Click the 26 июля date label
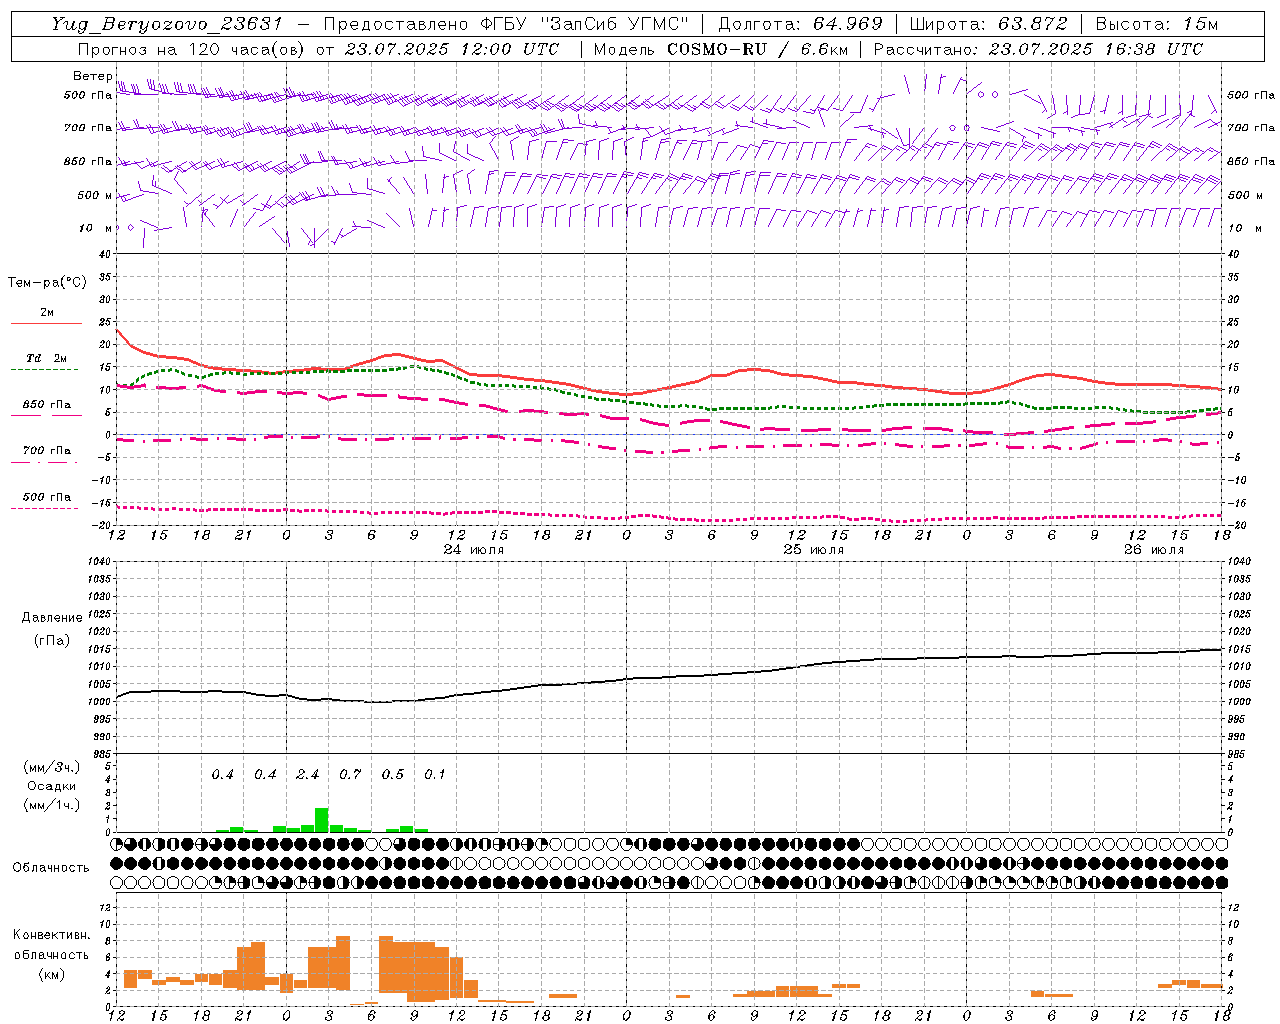The height and width of the screenshot is (1024, 1280). point(1153,550)
